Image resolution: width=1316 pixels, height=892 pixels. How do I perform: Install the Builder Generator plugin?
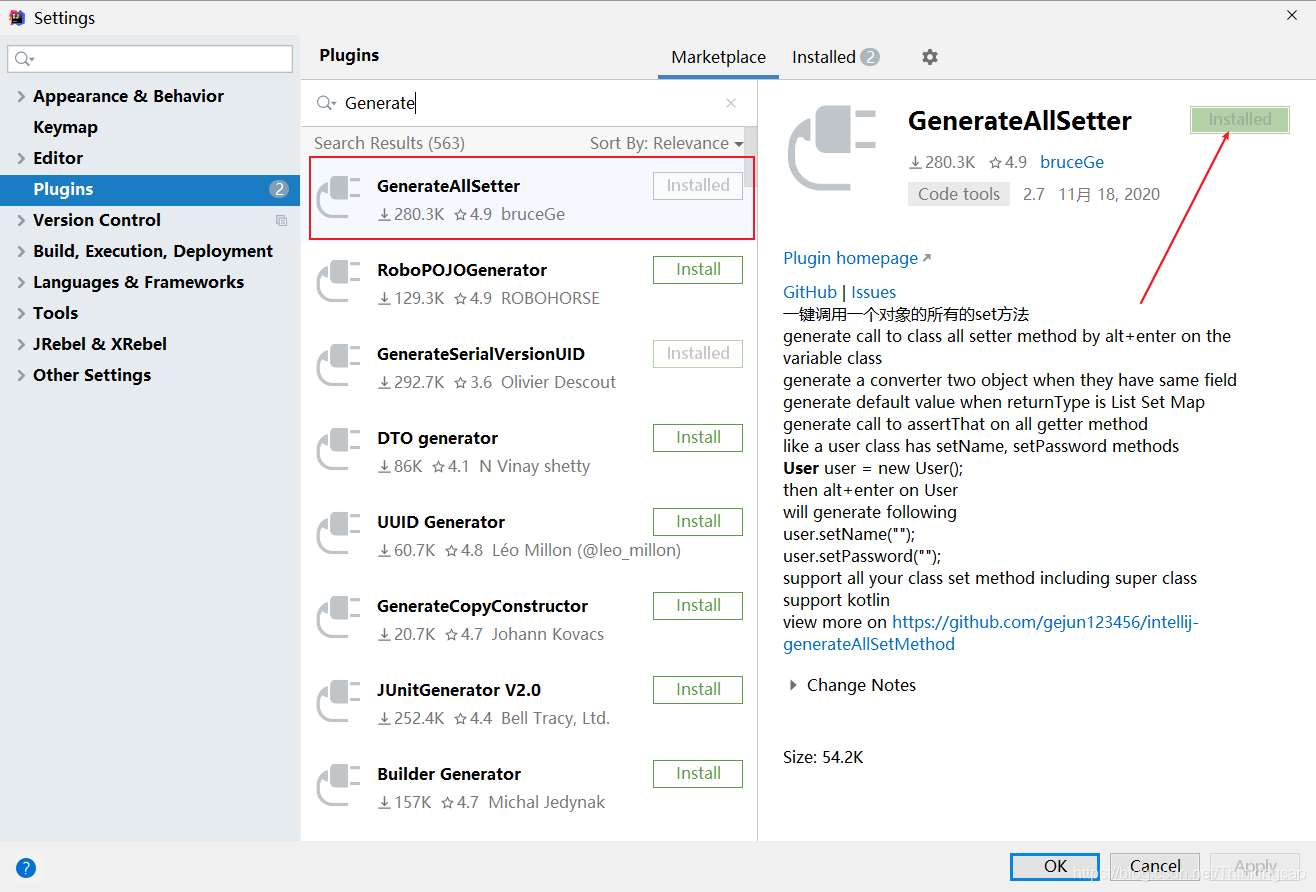698,774
